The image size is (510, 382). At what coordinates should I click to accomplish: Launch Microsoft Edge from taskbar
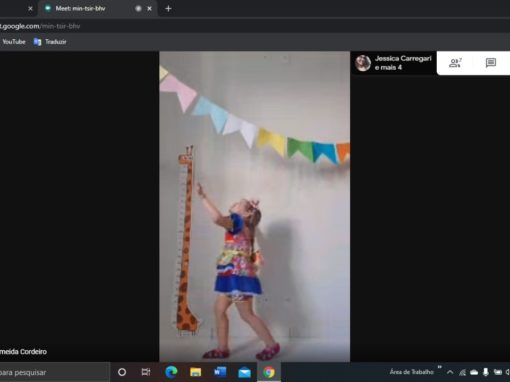coord(171,372)
